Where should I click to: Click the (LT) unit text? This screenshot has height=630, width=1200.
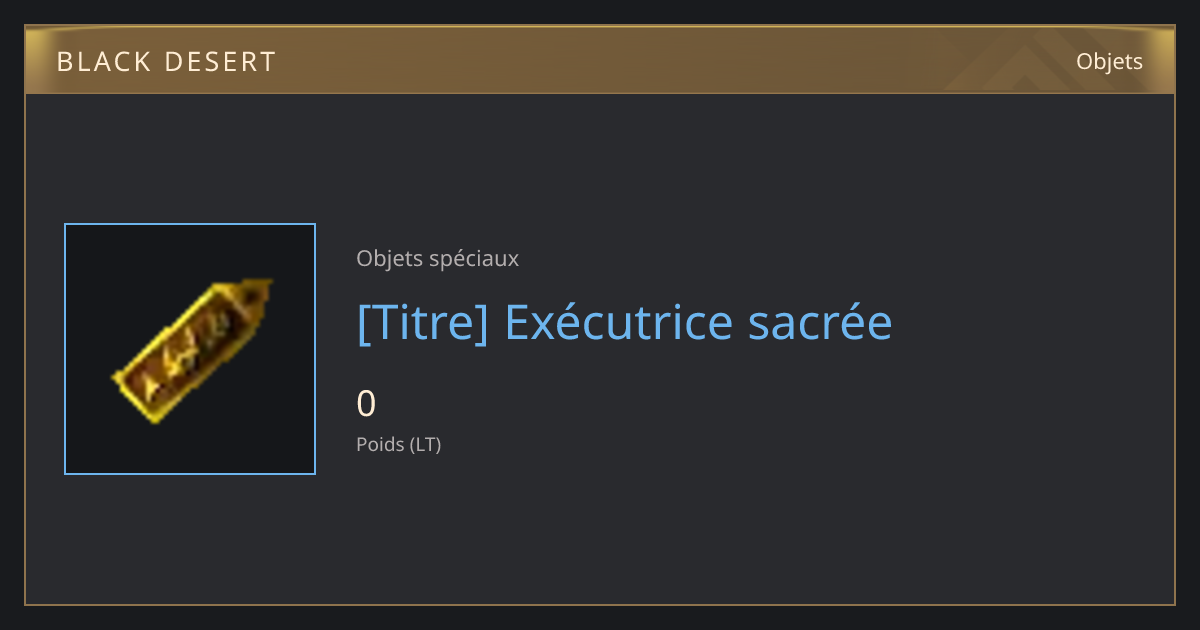pos(426,444)
